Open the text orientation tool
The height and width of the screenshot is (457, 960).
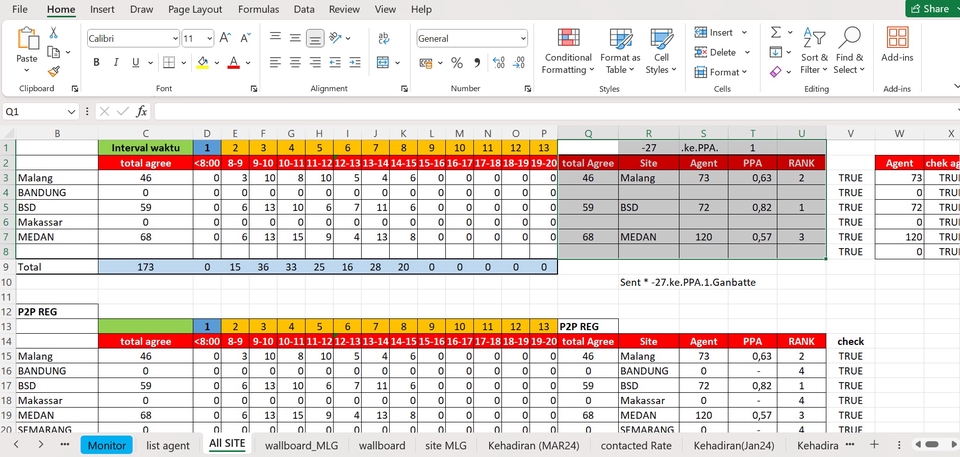click(335, 38)
